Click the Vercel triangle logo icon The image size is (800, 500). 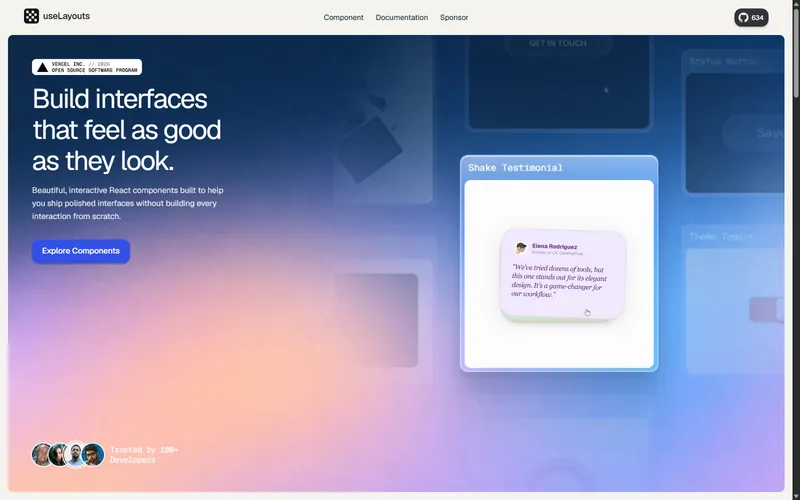coord(42,67)
